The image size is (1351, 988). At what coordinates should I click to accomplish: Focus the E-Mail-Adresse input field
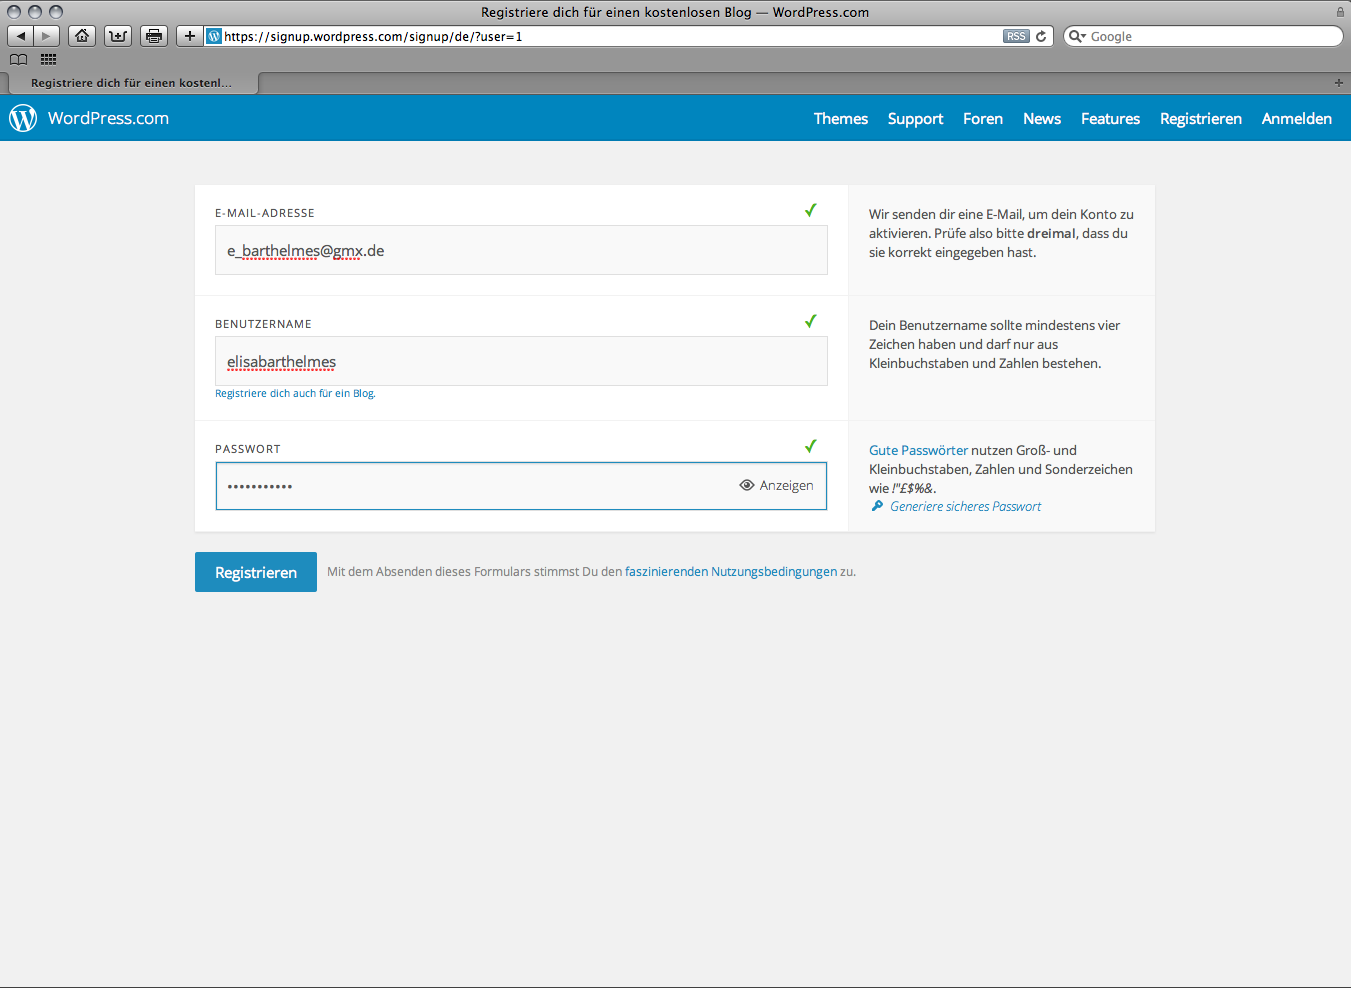[x=521, y=251]
